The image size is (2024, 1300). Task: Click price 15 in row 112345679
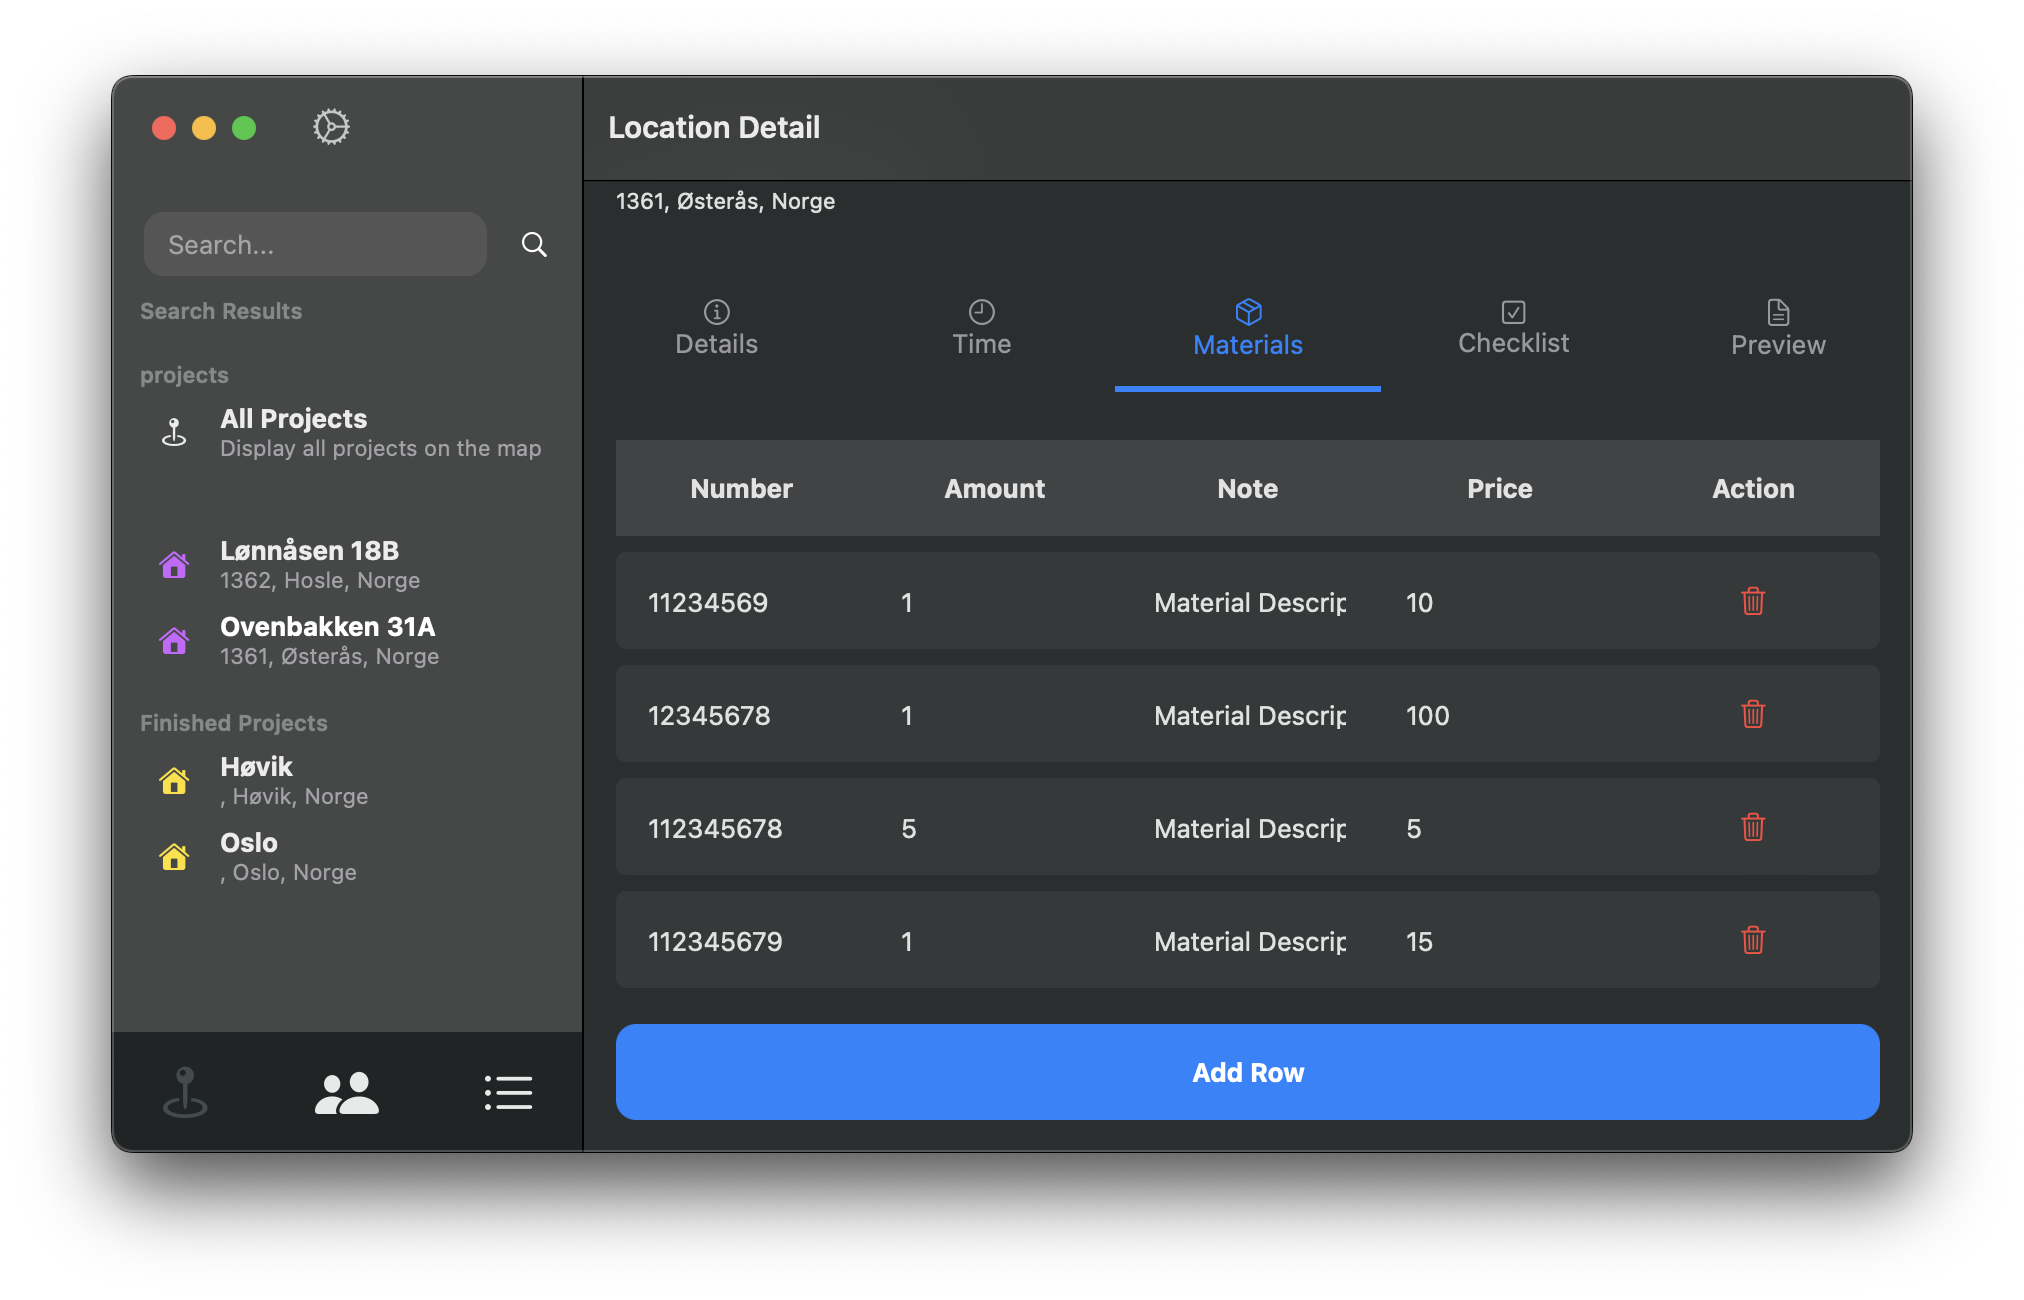click(x=1419, y=941)
